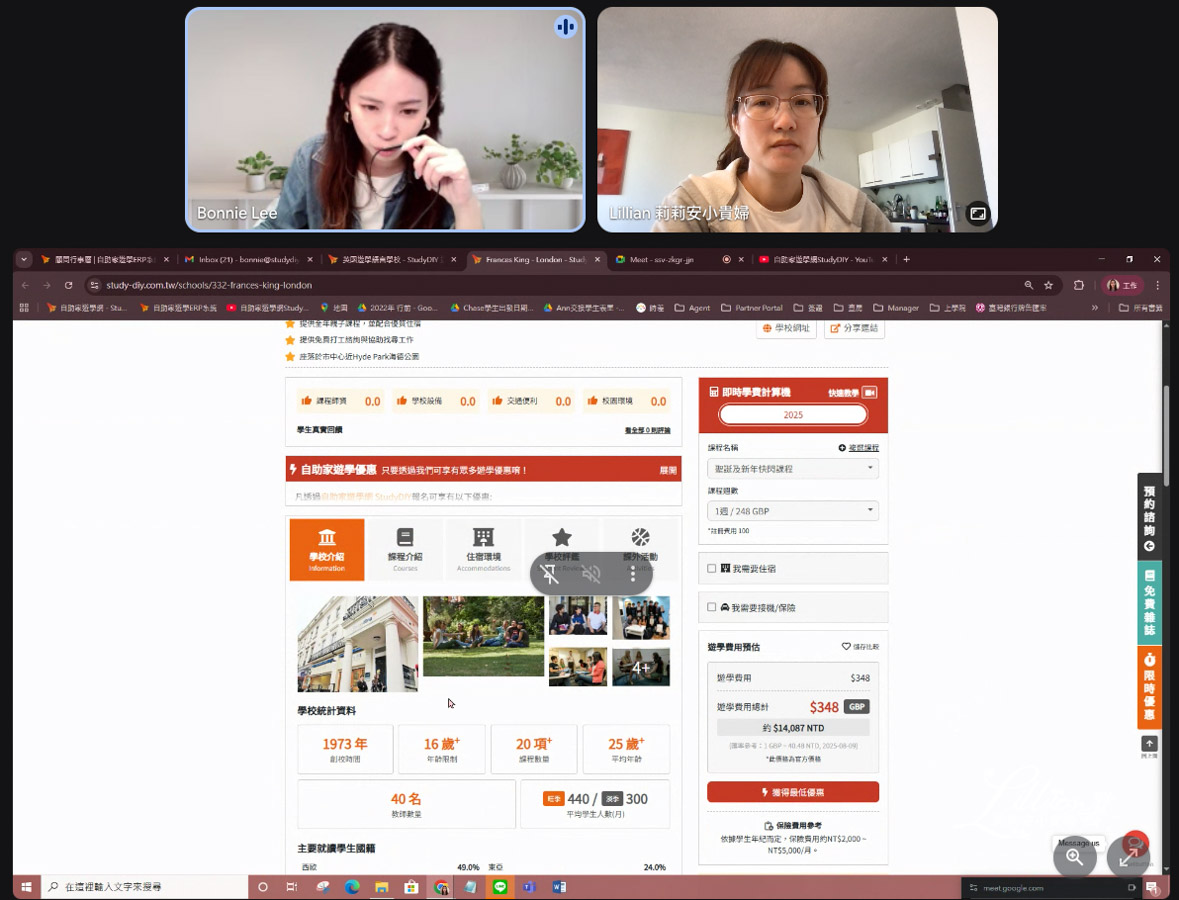The width and height of the screenshot is (1179, 900).
Task: Click the Windows Start button
Action: pos(26,887)
